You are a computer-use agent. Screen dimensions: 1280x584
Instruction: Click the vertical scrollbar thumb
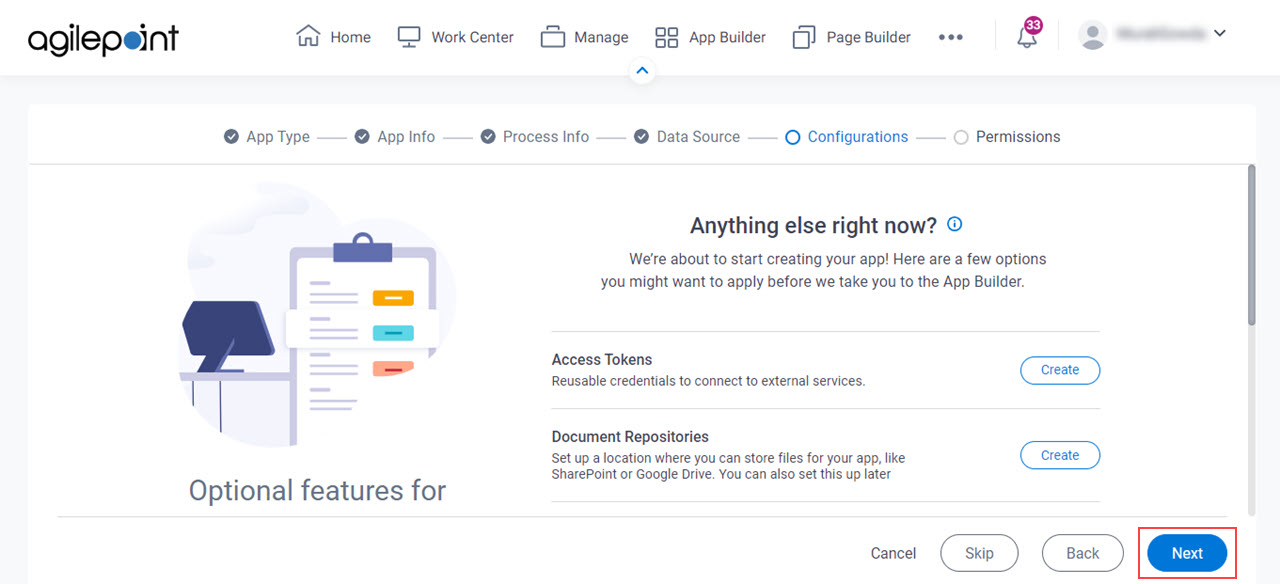pos(1251,245)
